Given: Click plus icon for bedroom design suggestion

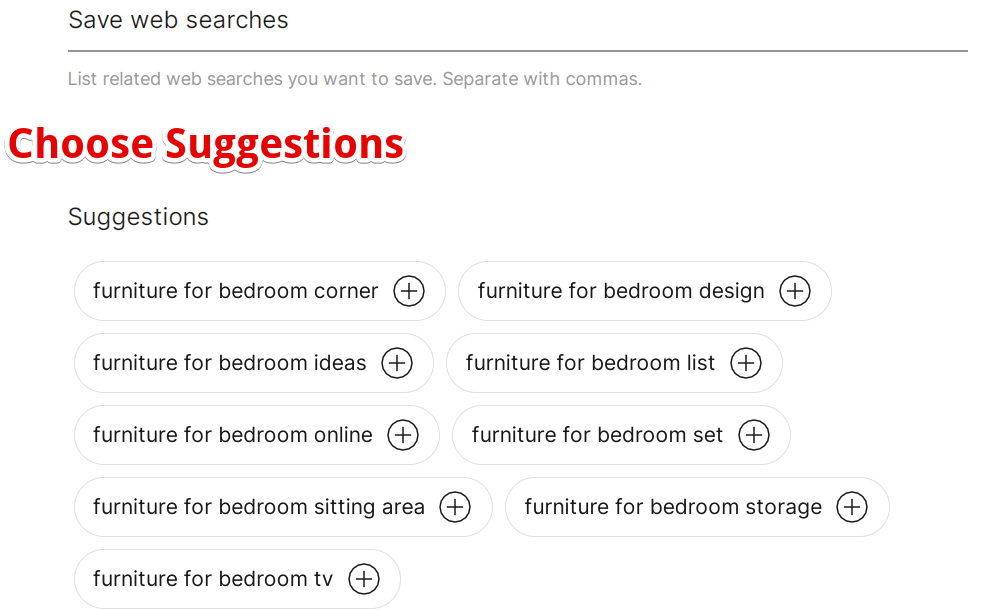Looking at the screenshot, I should pos(795,291).
